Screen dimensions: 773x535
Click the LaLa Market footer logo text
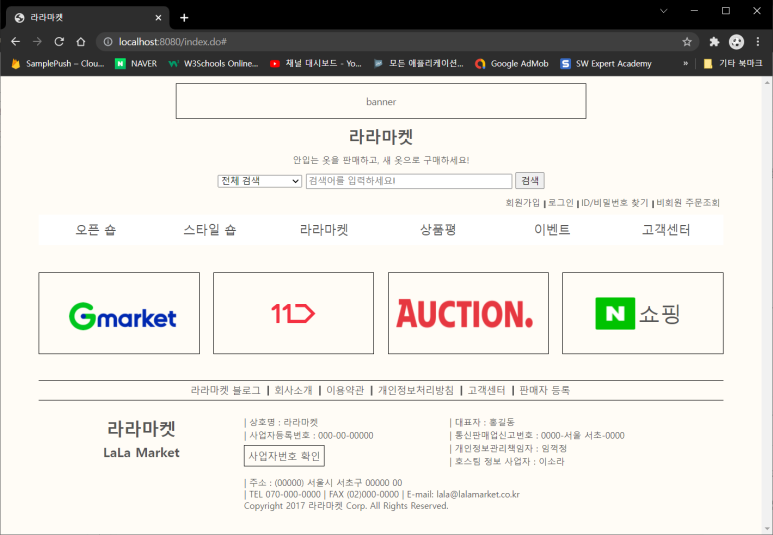[x=141, y=453]
